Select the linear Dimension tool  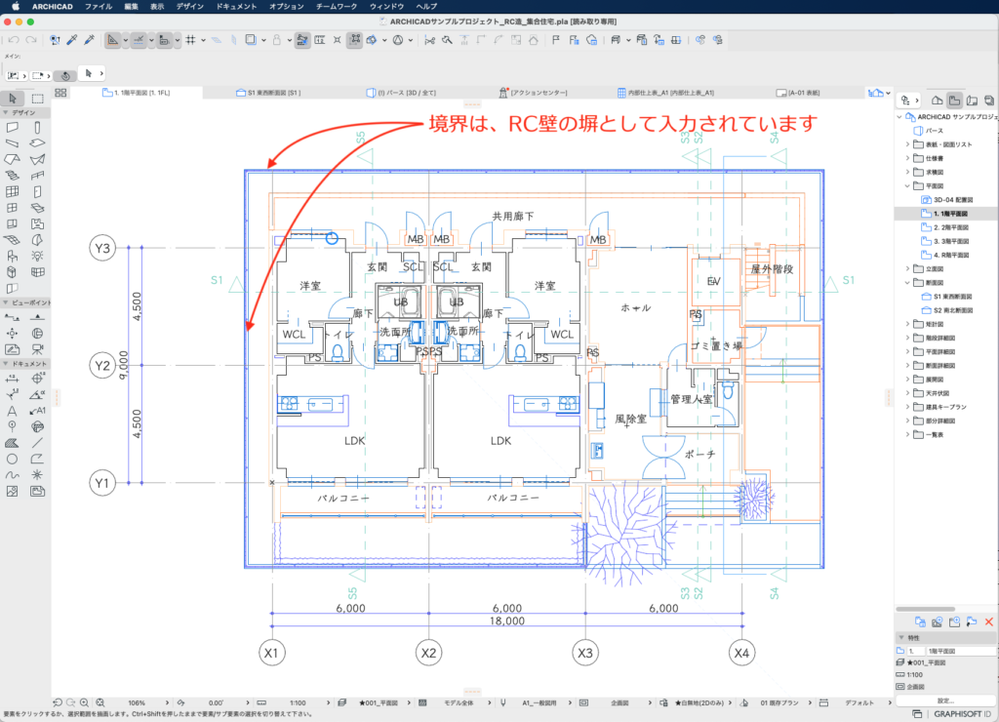point(12,378)
